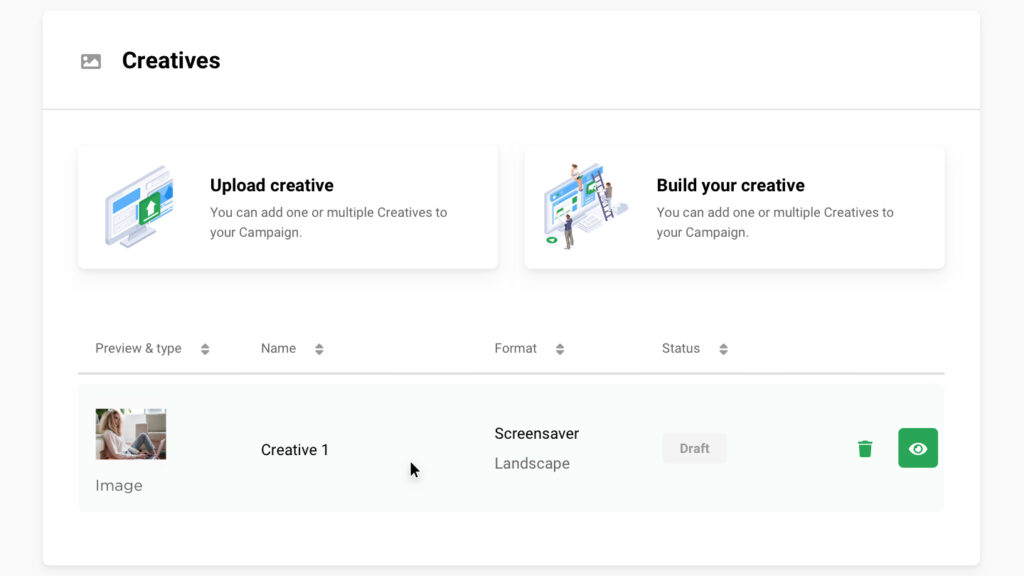Screen dimensions: 1024x576
Task: Open the Upload creative card
Action: tap(288, 207)
